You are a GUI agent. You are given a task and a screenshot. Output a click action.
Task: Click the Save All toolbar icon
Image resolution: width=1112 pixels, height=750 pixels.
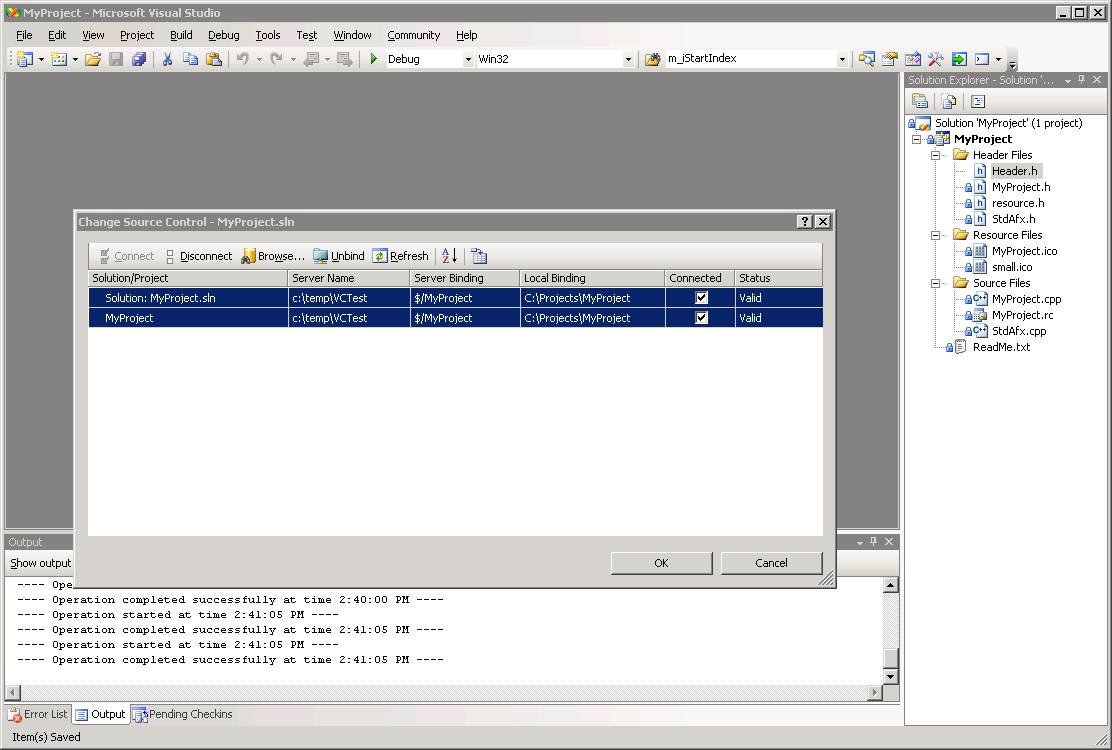tap(139, 59)
